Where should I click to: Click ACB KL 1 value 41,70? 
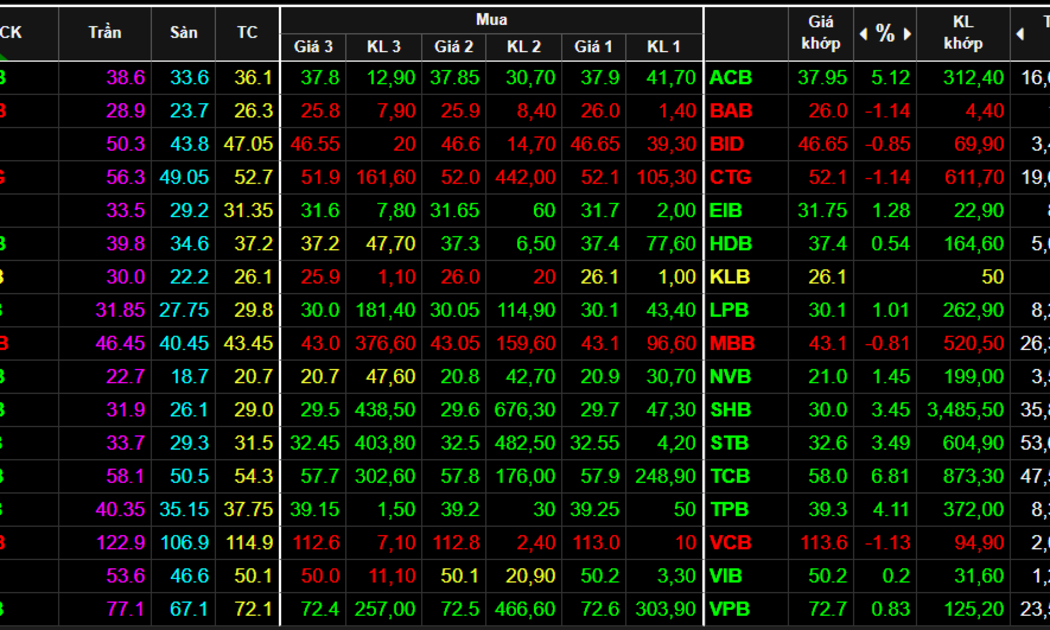[671, 78]
